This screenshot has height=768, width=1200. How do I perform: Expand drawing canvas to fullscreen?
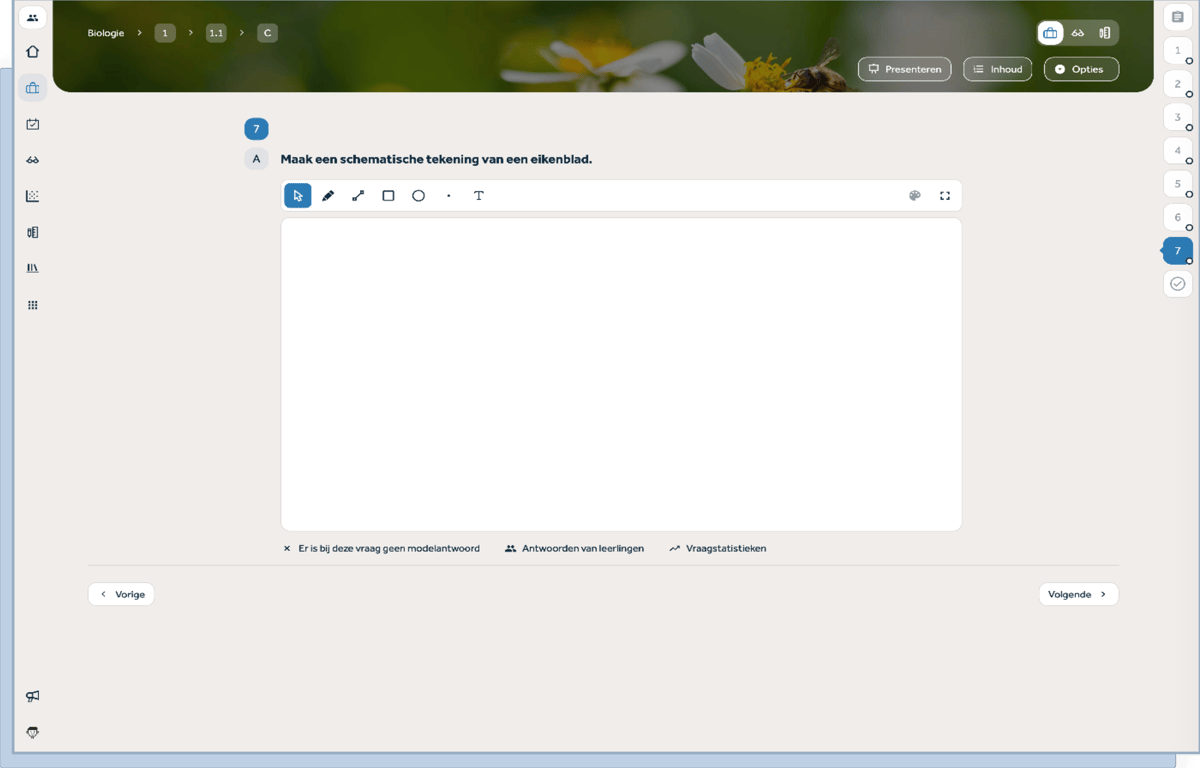point(944,196)
